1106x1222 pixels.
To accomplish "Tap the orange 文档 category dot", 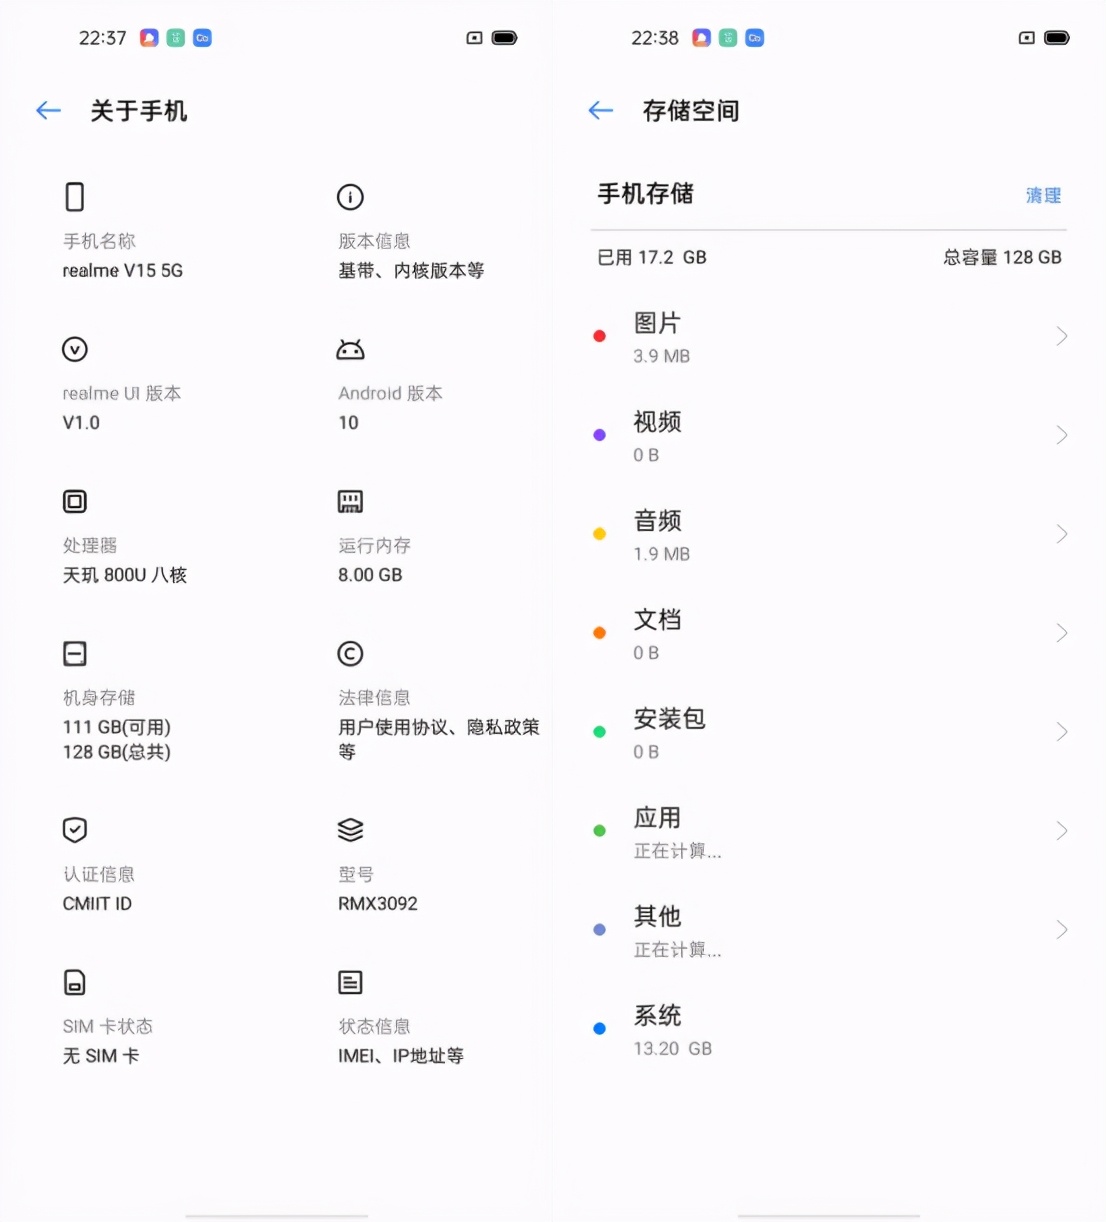I will pyautogui.click(x=599, y=633).
